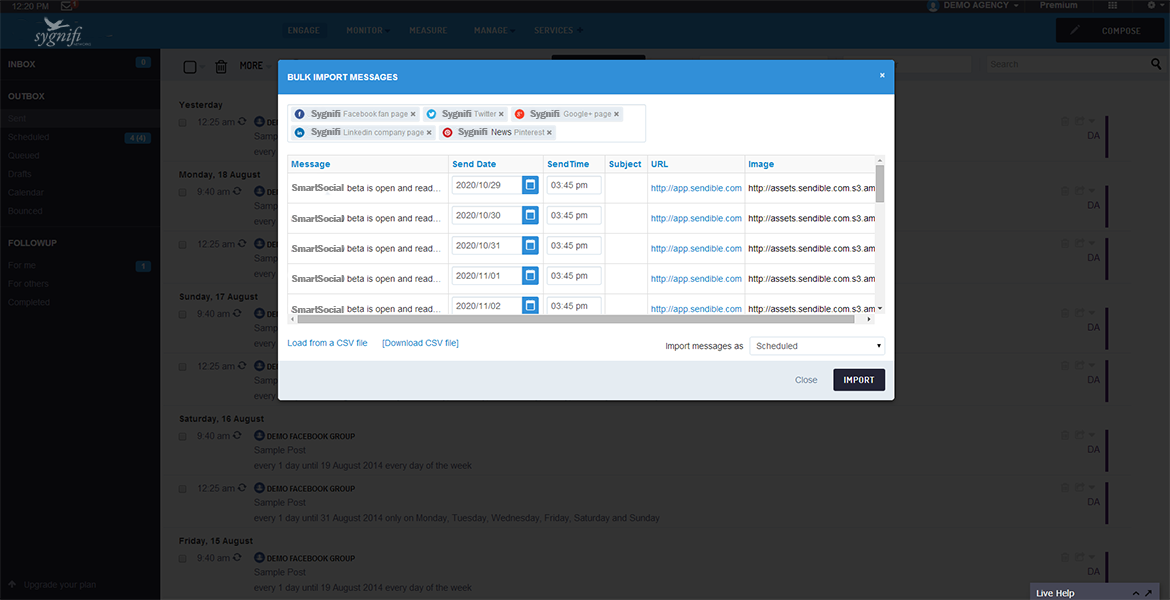Remove the Facebook fan page profile tag
1170x600 pixels.
coord(413,115)
